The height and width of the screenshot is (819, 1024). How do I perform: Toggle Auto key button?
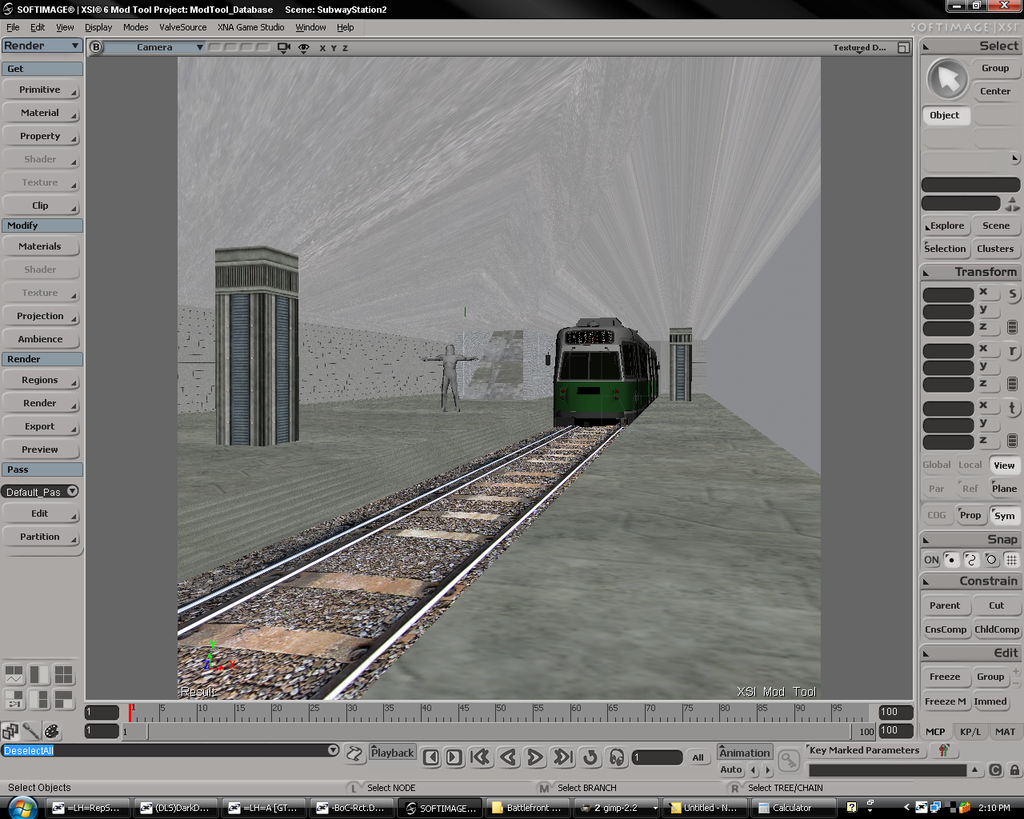pyautogui.click(x=731, y=770)
